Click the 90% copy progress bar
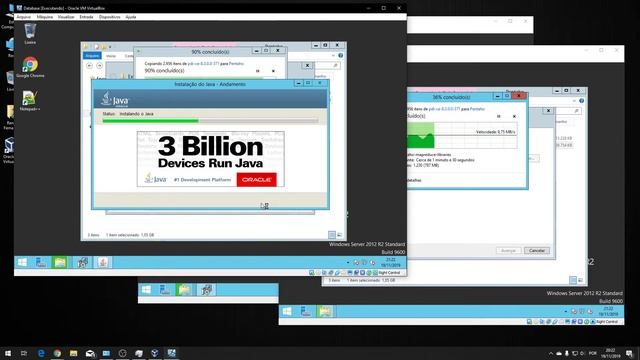 [x=210, y=78]
